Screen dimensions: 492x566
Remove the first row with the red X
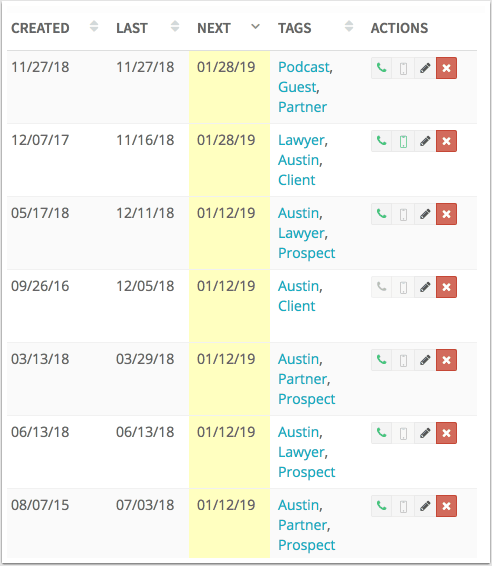click(447, 68)
